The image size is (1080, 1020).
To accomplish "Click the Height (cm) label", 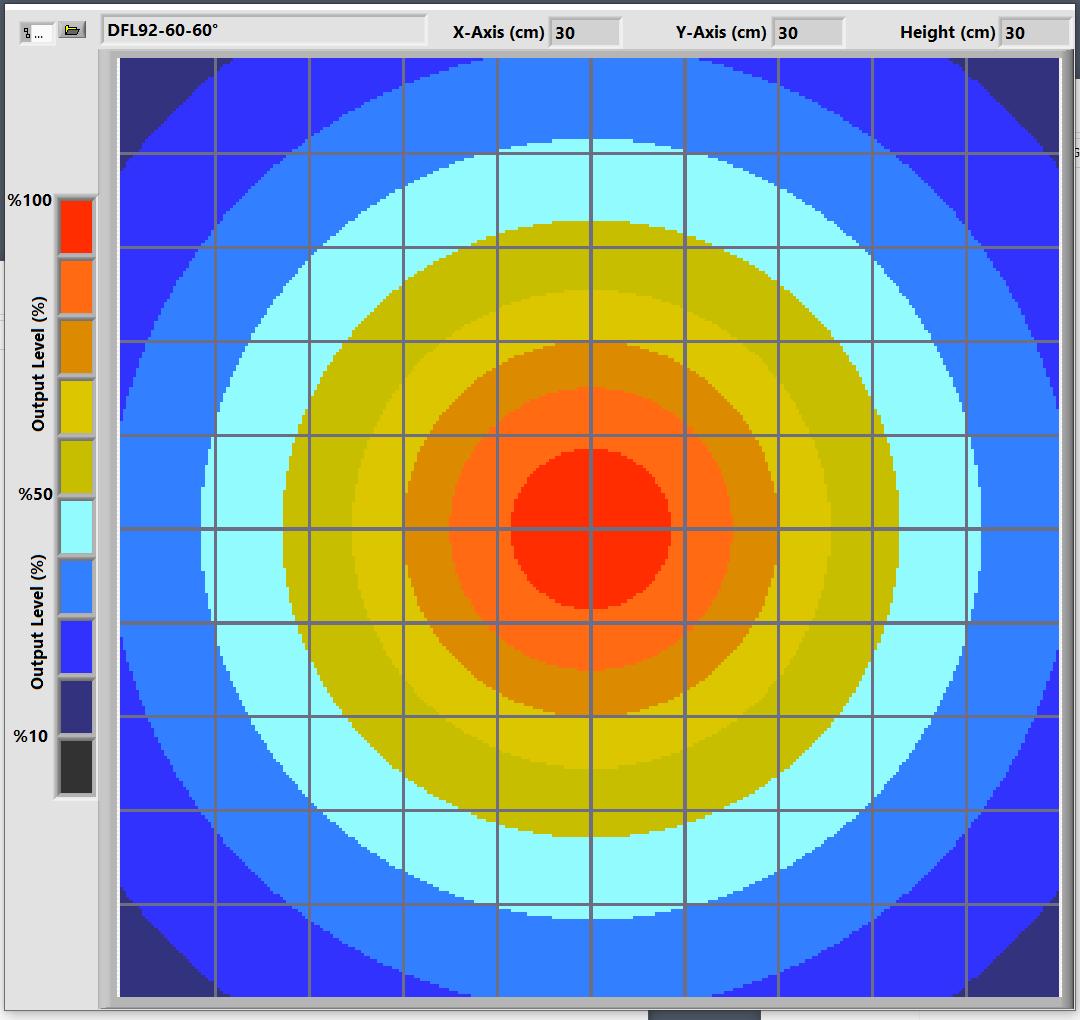I will pos(948,32).
